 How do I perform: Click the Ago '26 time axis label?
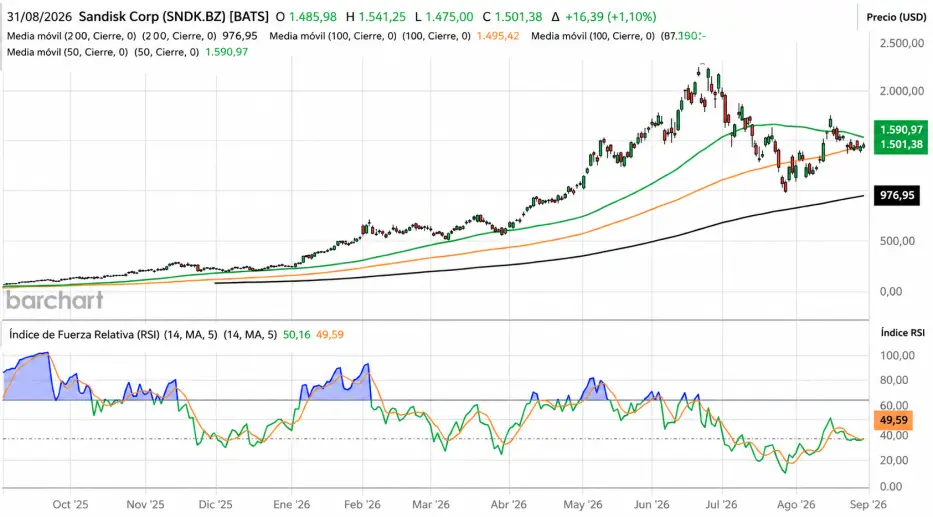(x=796, y=505)
